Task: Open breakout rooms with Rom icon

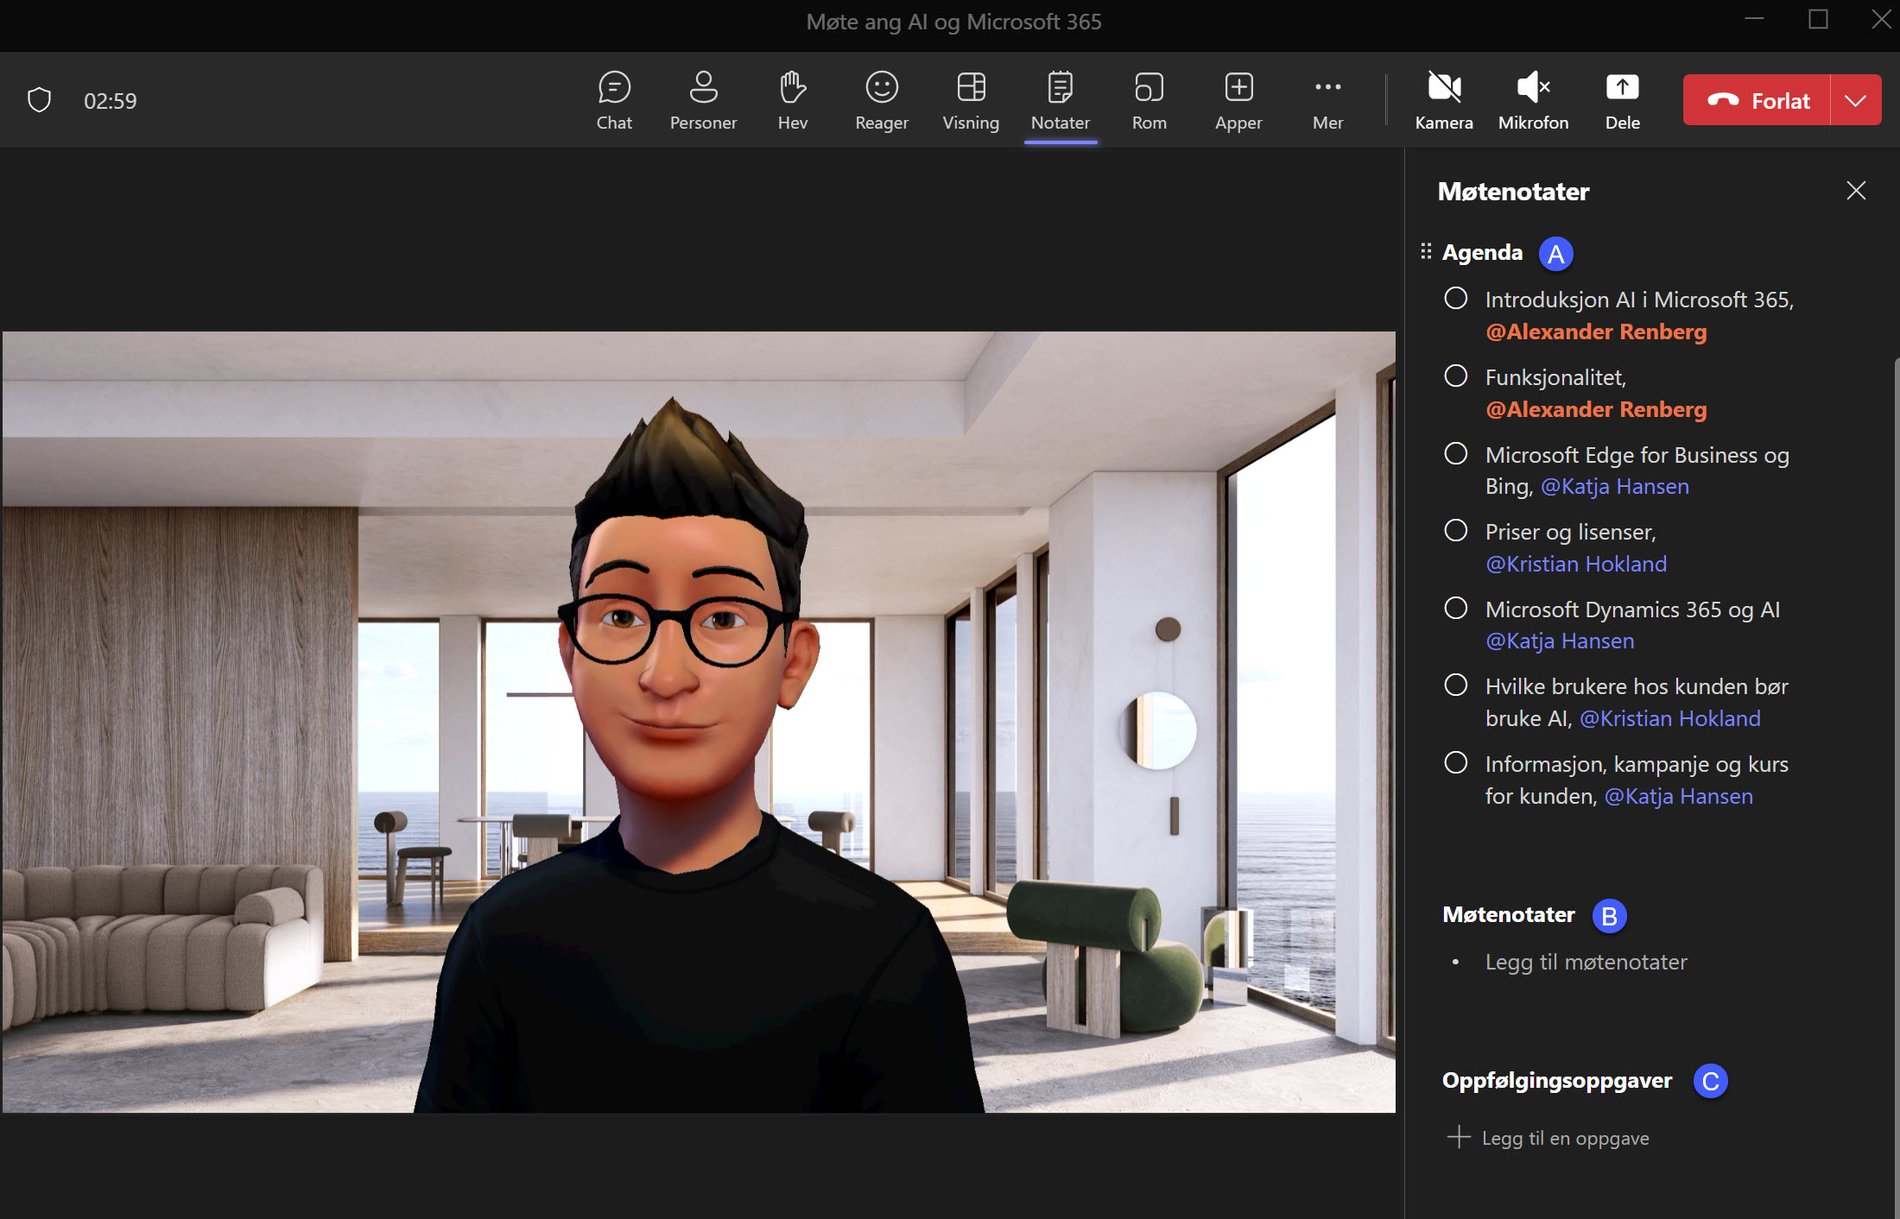Action: [x=1148, y=99]
